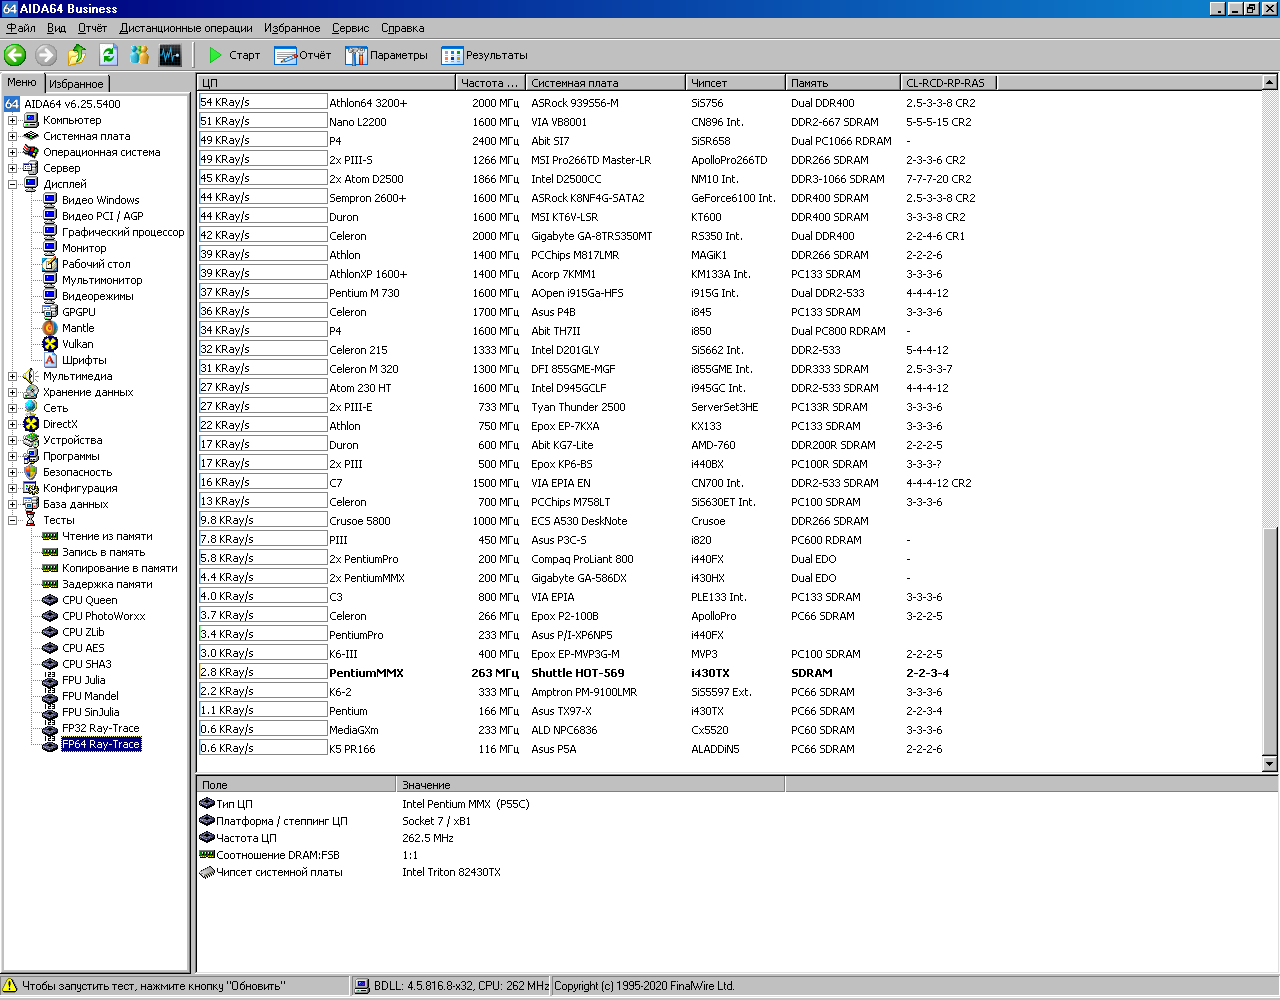Select Графический процессор in the tree
1280x1000 pixels.
122,232
